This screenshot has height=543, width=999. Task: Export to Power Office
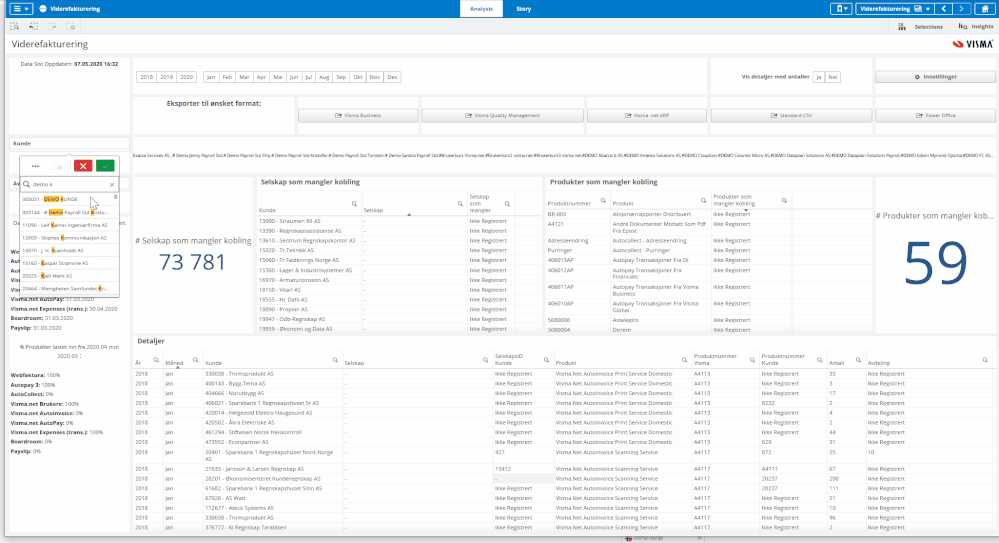point(935,116)
